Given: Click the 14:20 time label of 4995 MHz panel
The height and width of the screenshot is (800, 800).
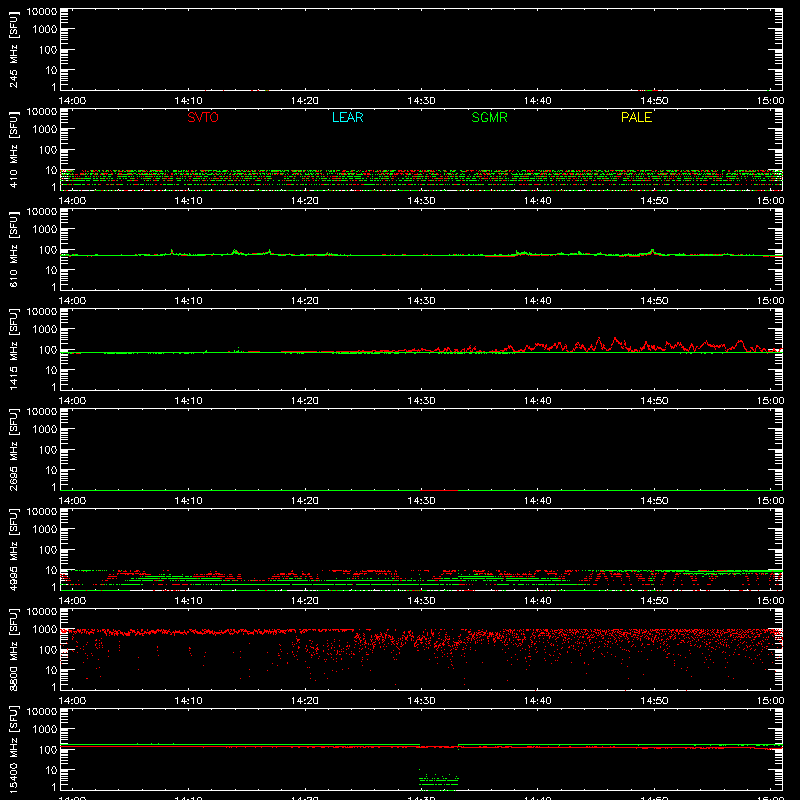Looking at the screenshot, I should (305, 601).
